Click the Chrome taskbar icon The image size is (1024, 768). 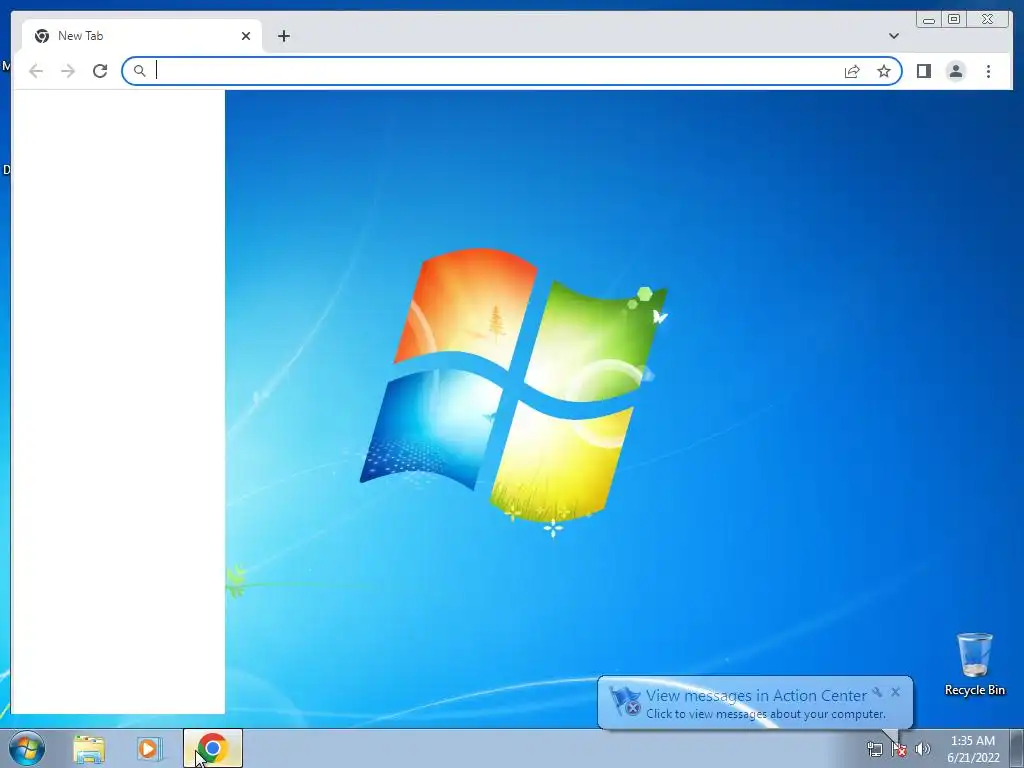click(212, 748)
